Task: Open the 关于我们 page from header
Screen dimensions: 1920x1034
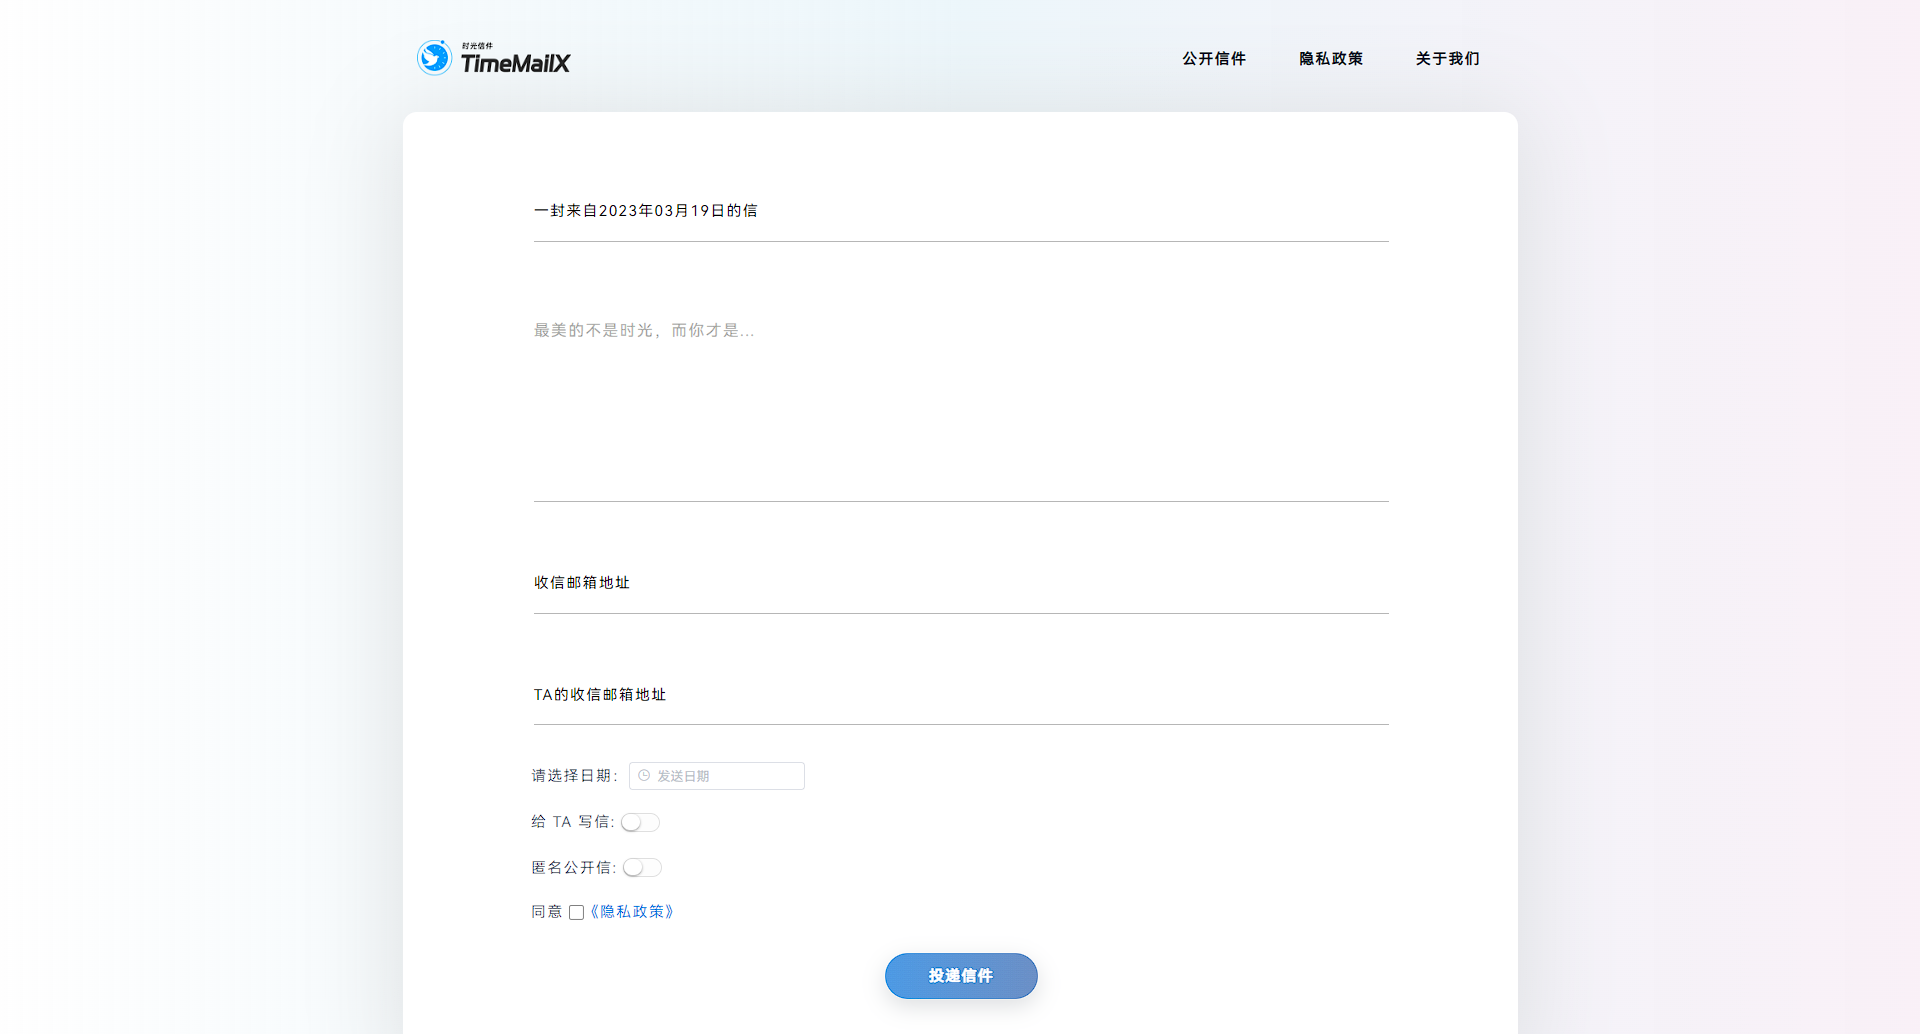Action: 1447,59
